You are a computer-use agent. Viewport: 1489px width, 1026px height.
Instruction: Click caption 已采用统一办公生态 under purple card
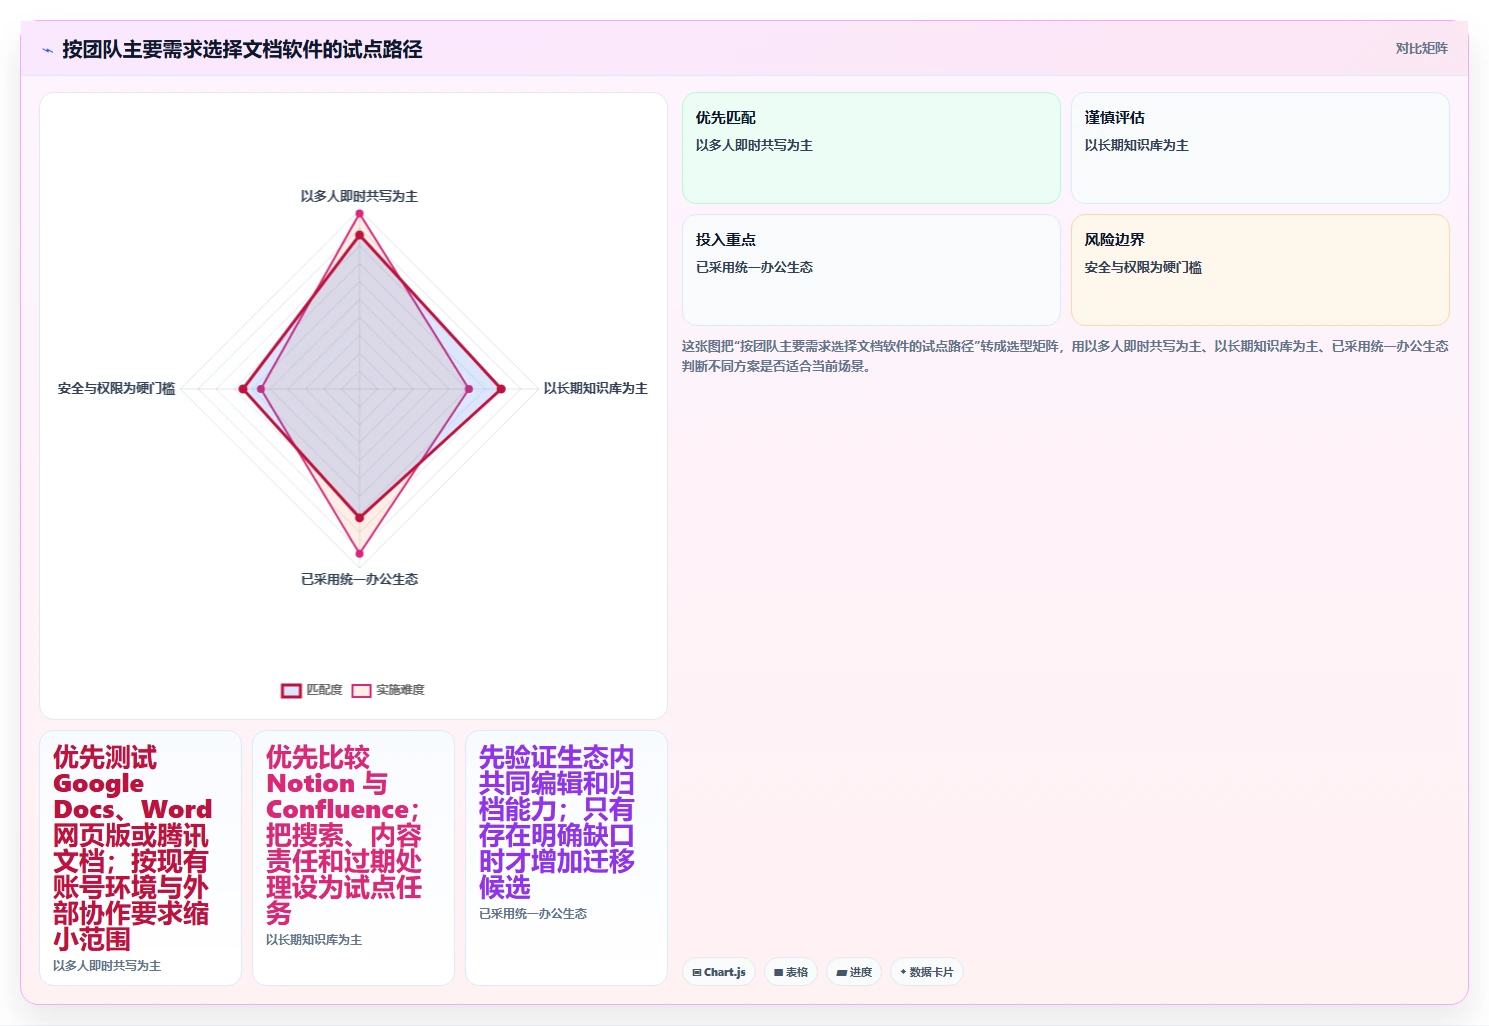(533, 914)
